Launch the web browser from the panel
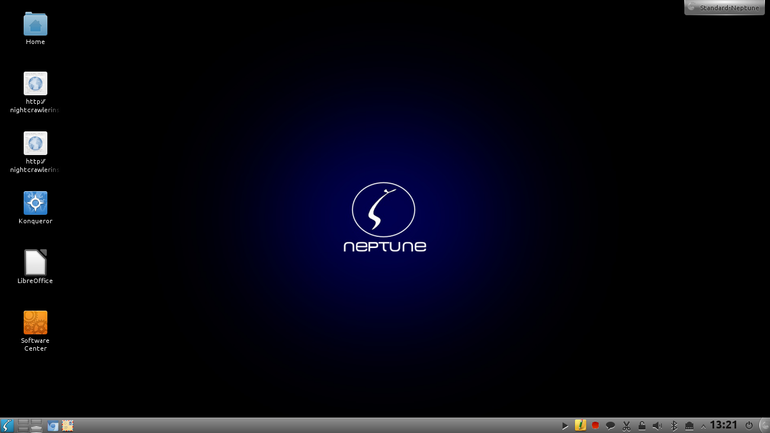 (53, 426)
